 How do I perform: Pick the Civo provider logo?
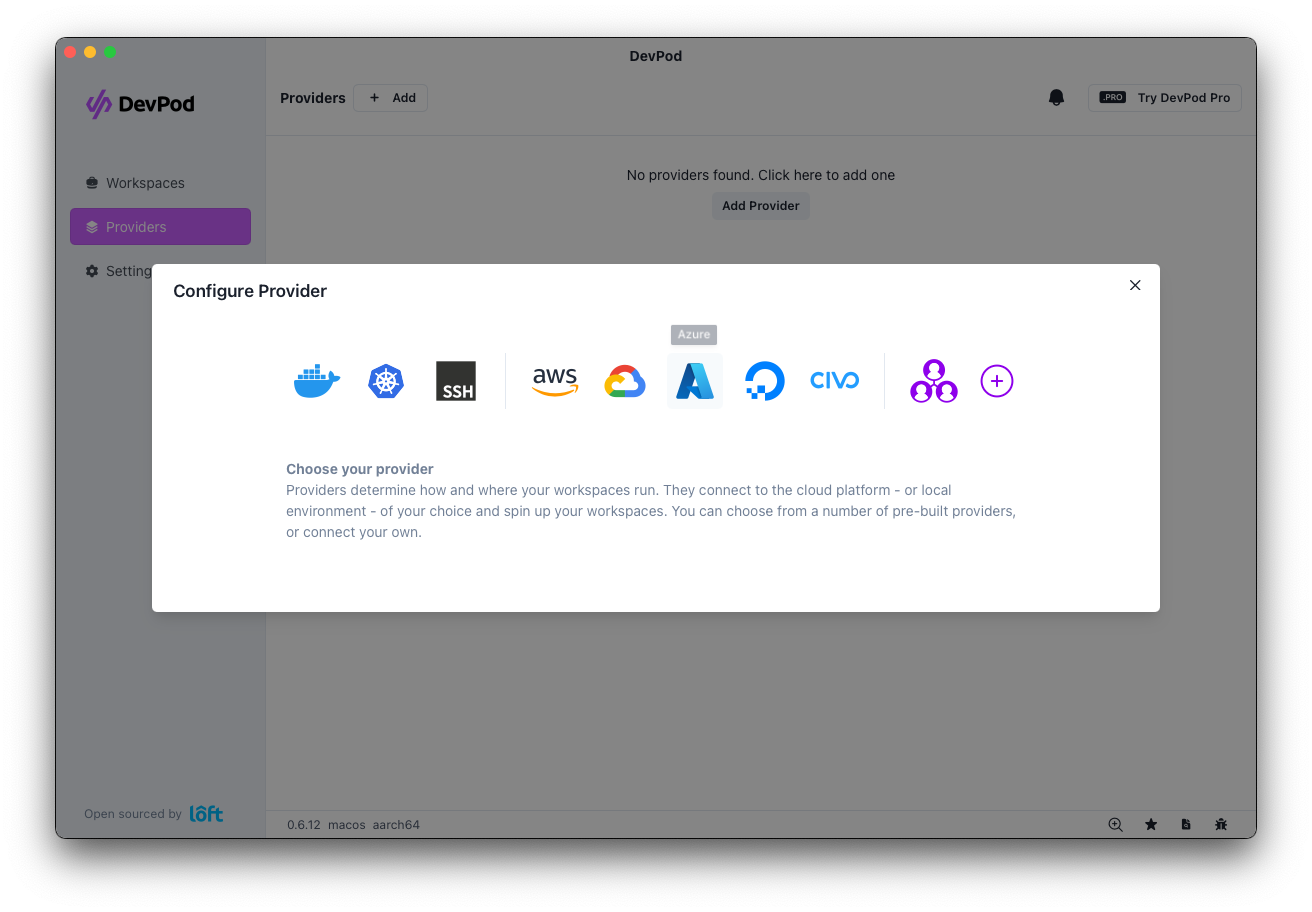(834, 381)
